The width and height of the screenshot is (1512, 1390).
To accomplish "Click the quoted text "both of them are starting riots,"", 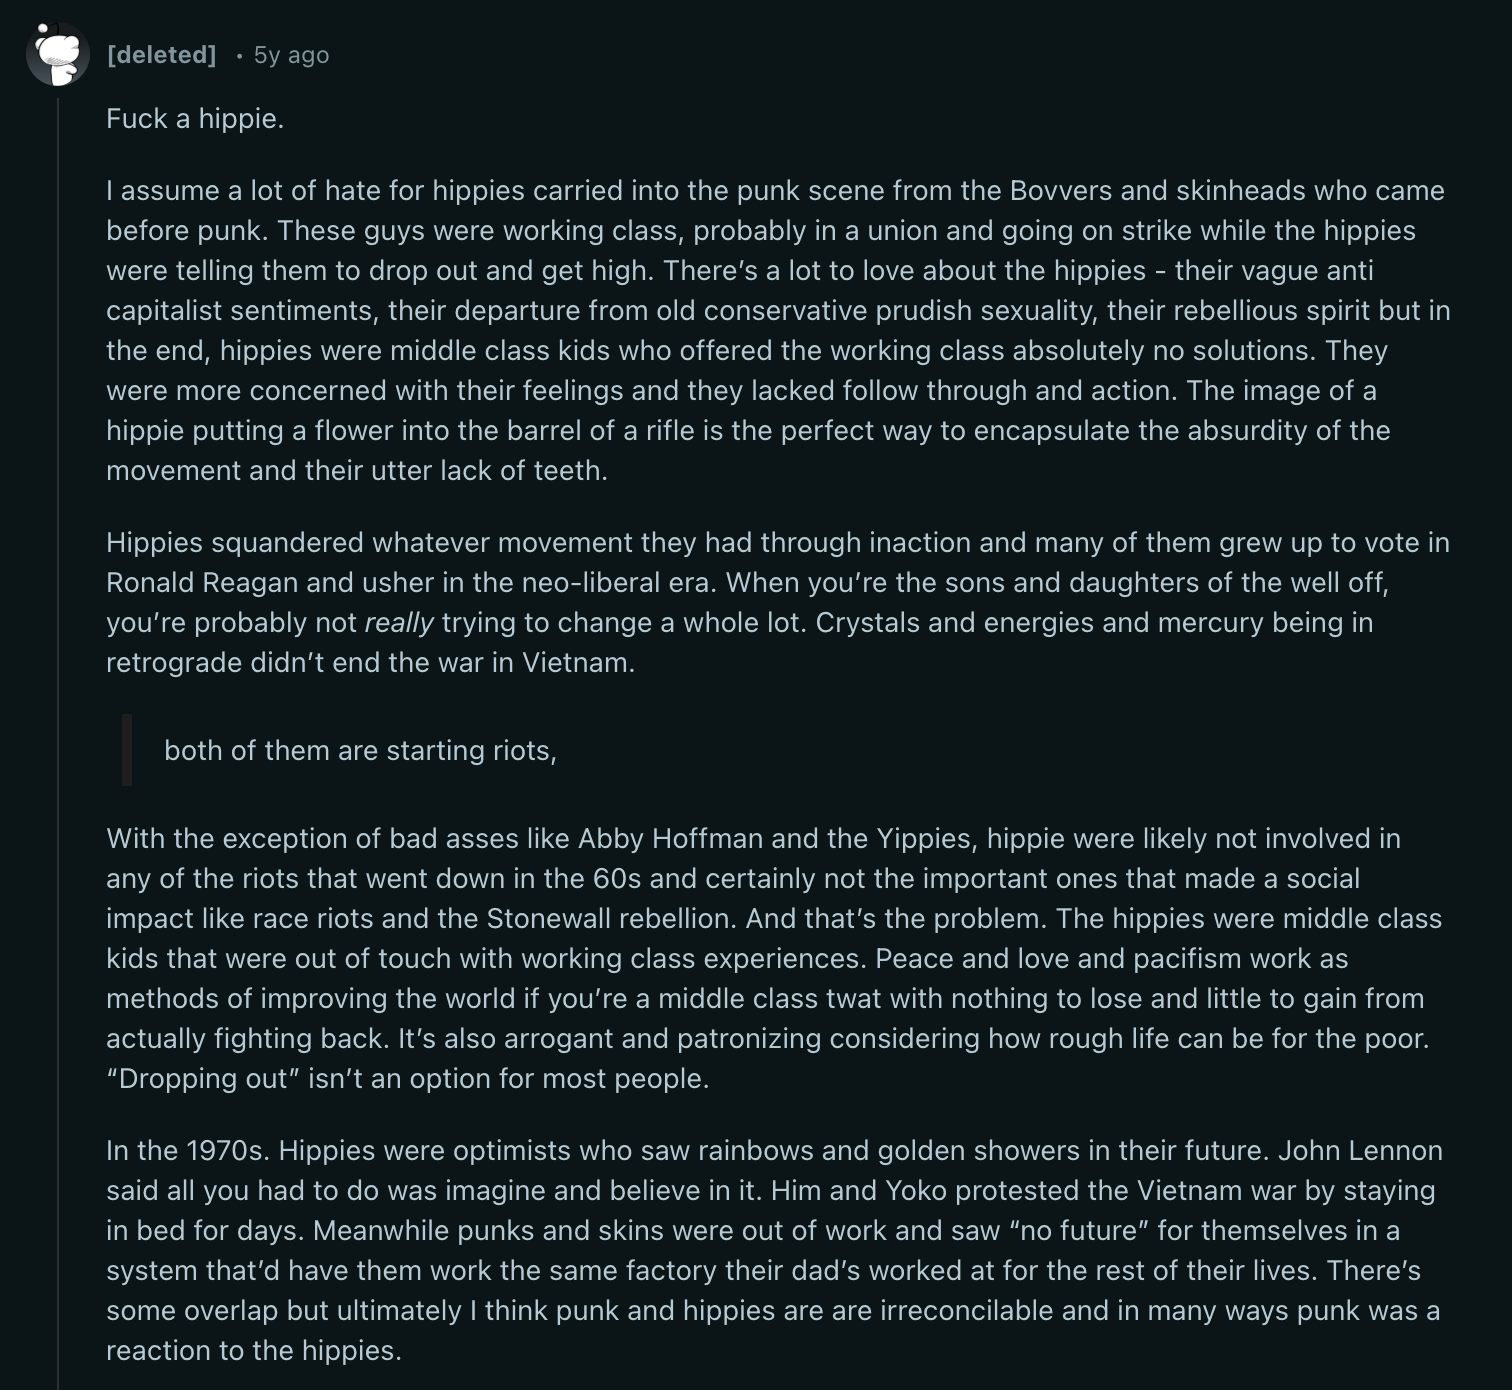I will coord(360,751).
